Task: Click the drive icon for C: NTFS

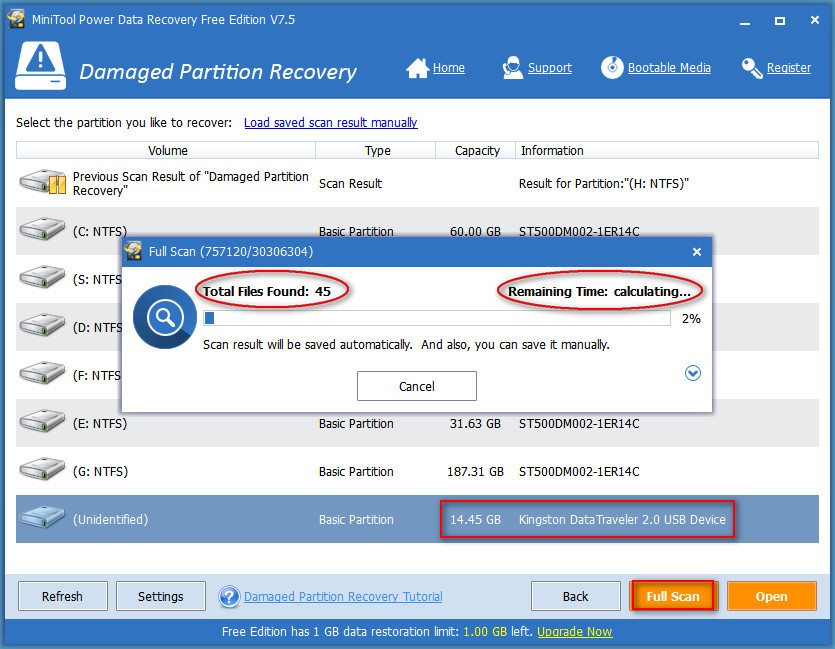Action: point(42,229)
